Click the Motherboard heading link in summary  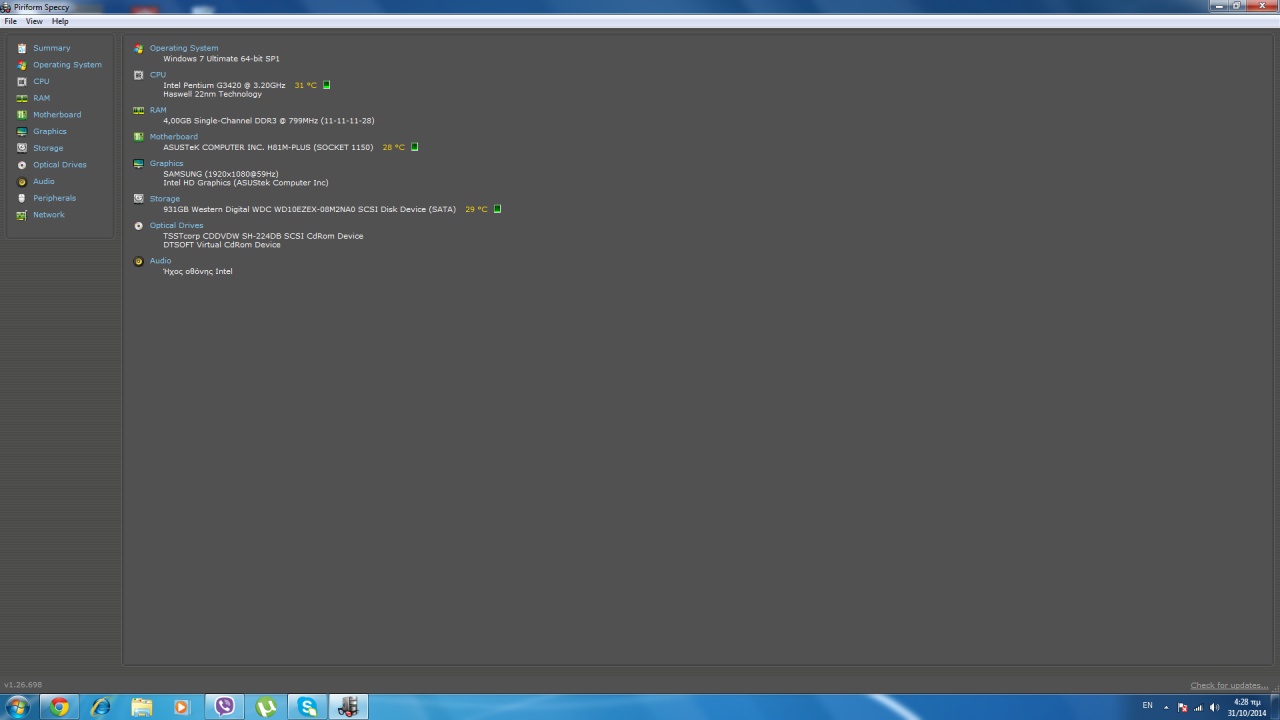174,137
